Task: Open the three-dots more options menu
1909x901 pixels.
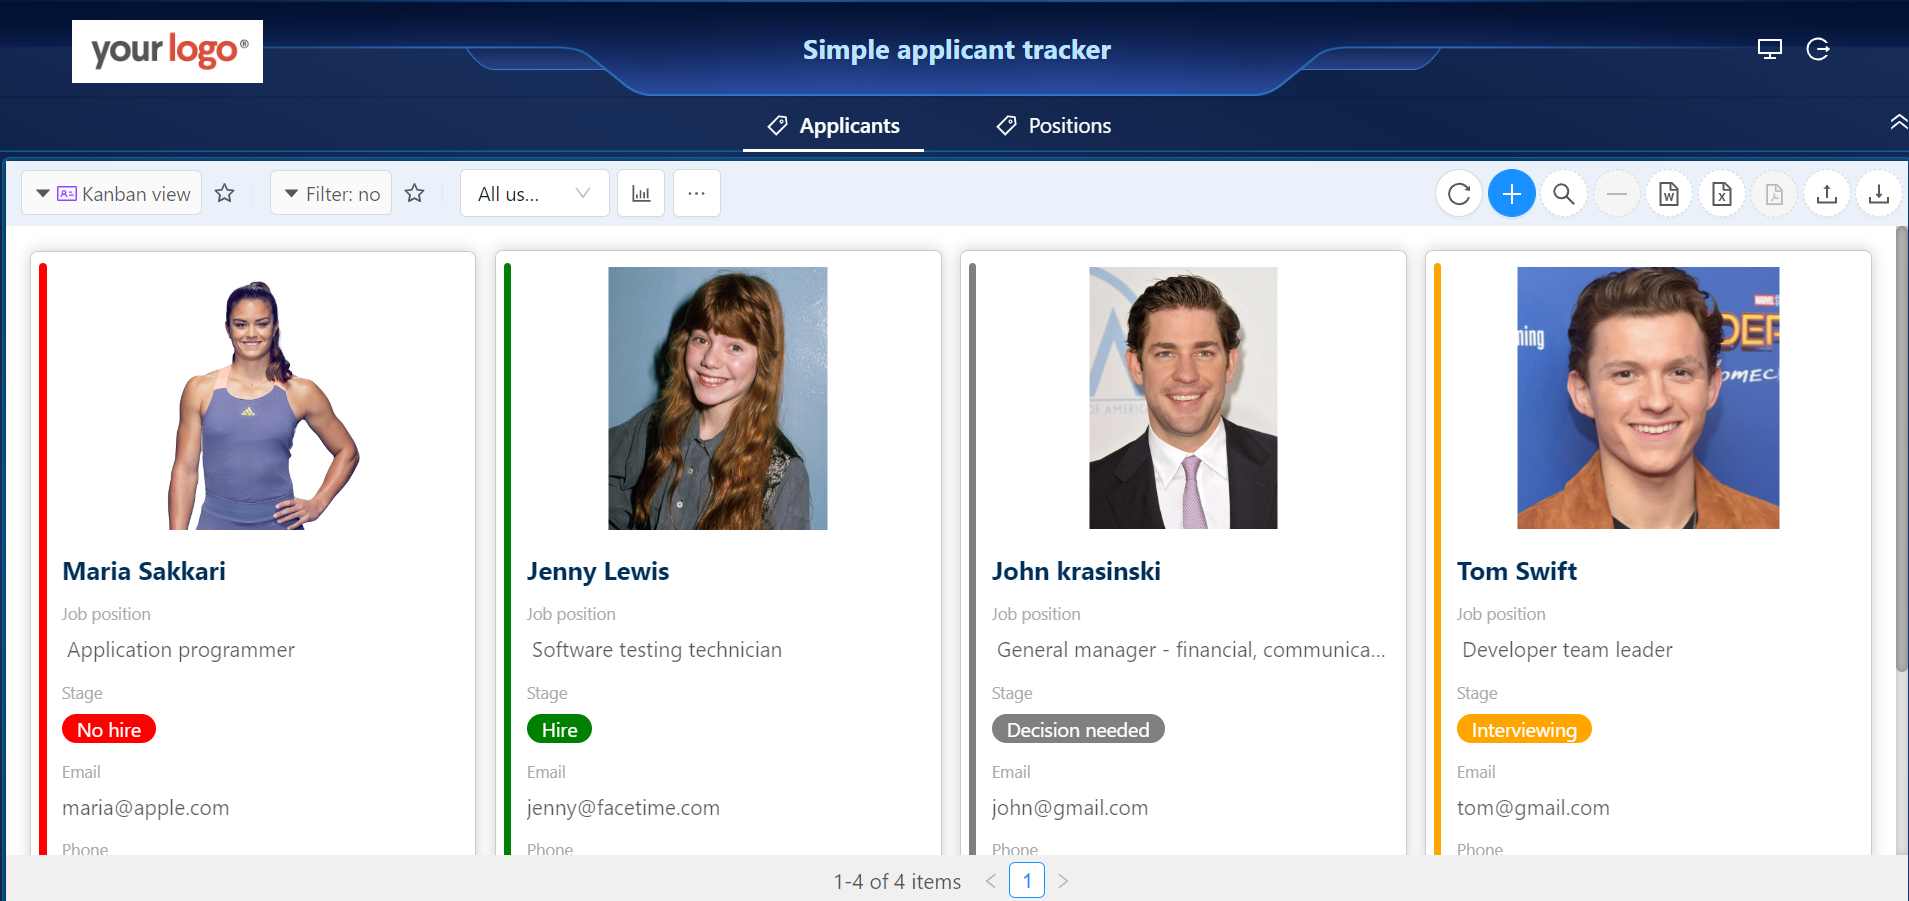Action: point(697,193)
